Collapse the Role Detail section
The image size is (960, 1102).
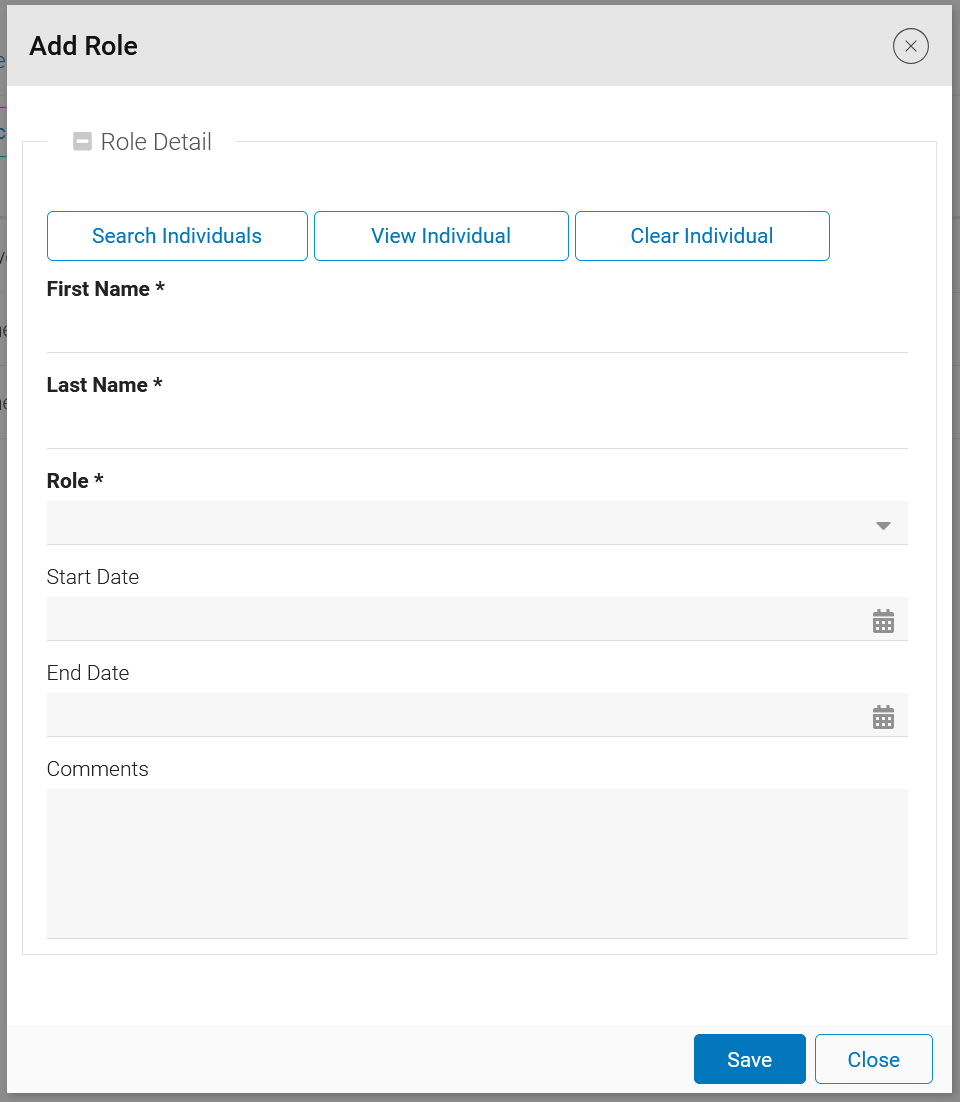82,142
